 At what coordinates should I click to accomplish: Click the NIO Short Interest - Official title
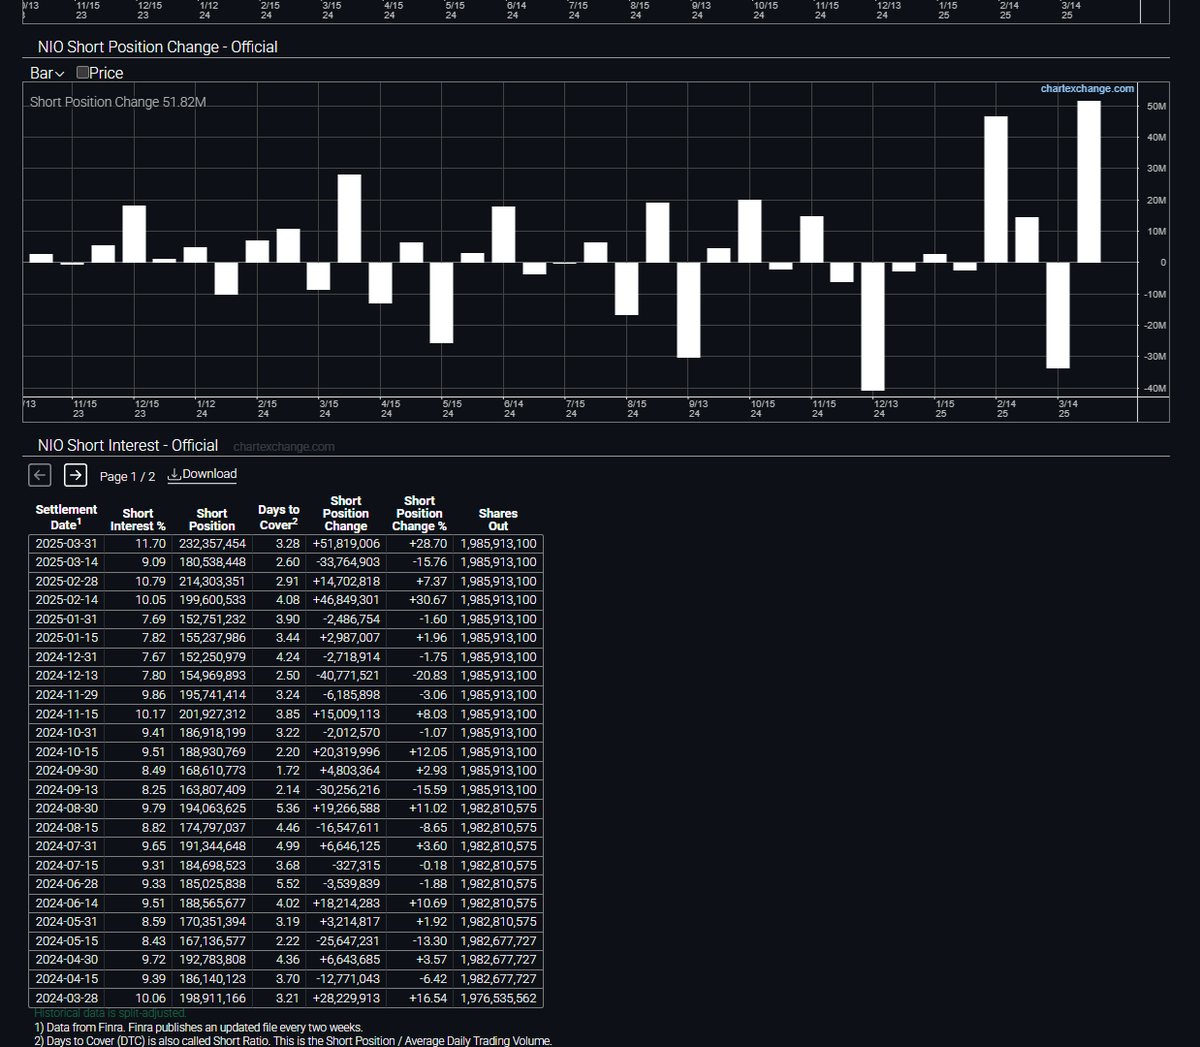pyautogui.click(x=127, y=446)
